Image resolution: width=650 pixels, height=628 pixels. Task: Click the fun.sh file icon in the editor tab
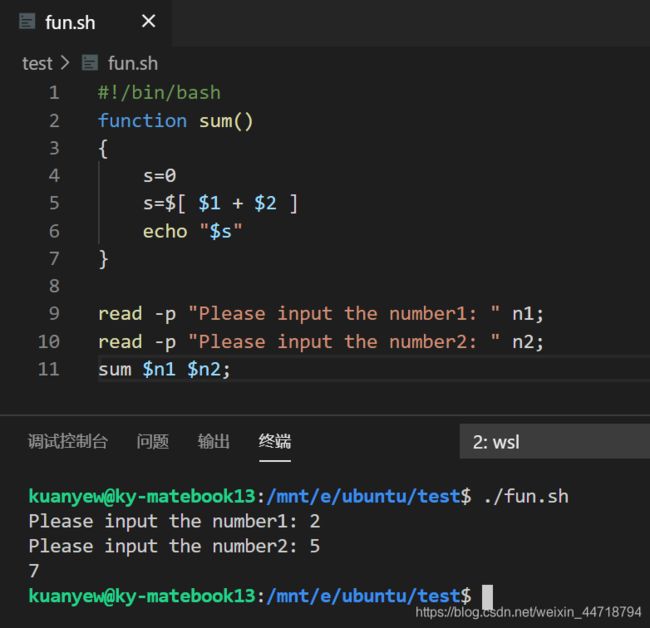(27, 22)
